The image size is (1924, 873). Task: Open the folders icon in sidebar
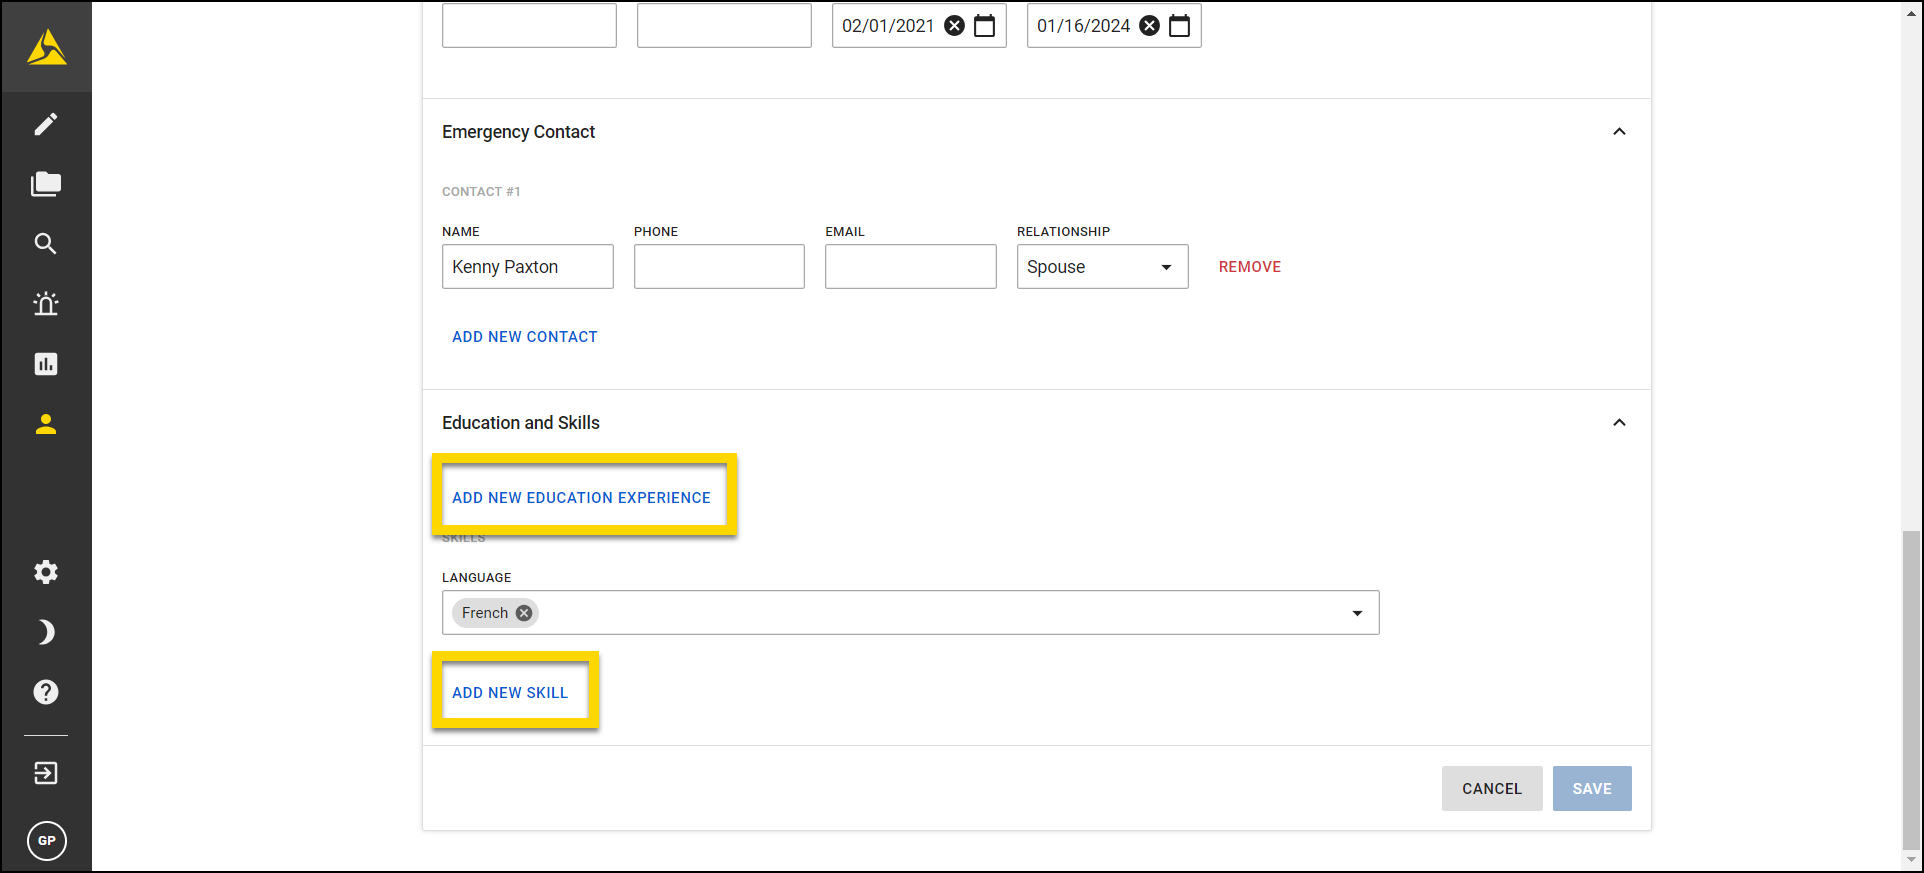46,184
